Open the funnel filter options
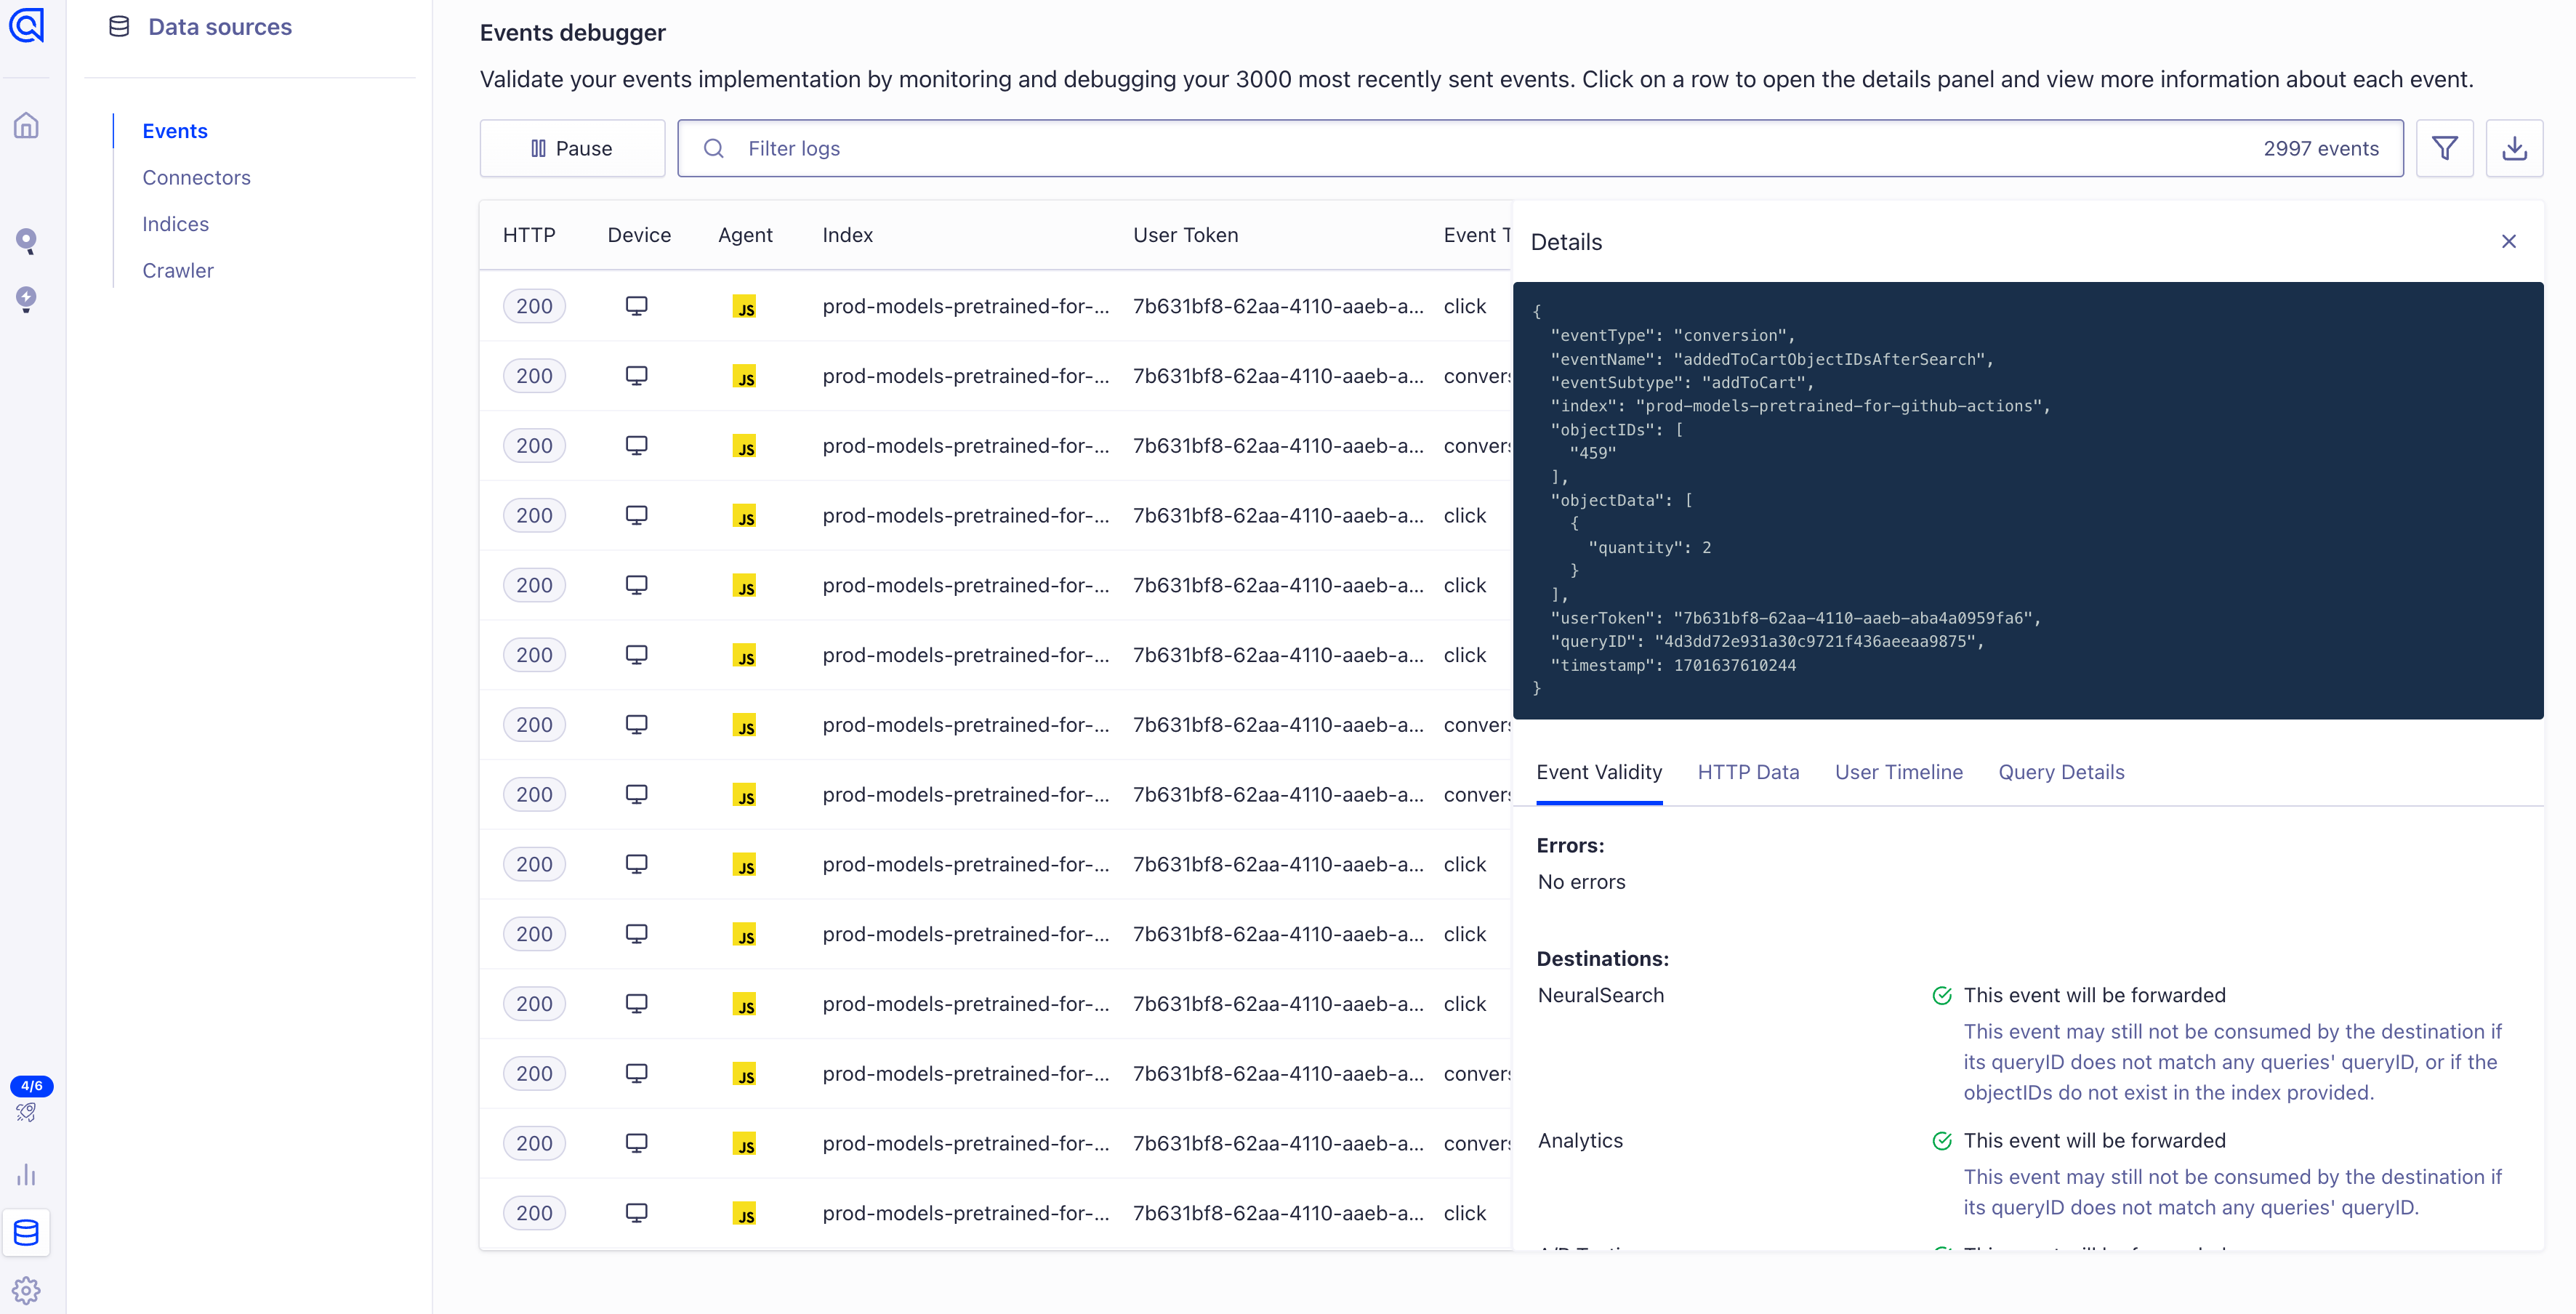Screen dimensions: 2576x1314 pyautogui.click(x=2444, y=148)
